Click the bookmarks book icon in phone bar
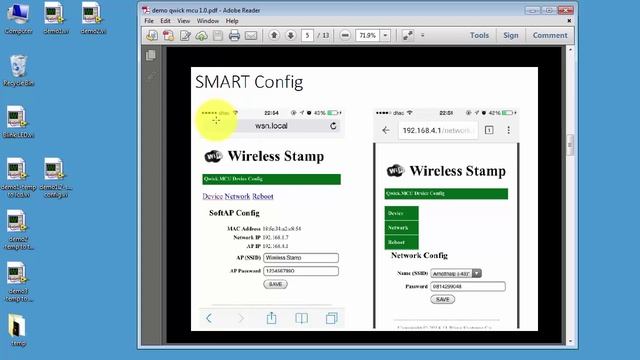 302,318
